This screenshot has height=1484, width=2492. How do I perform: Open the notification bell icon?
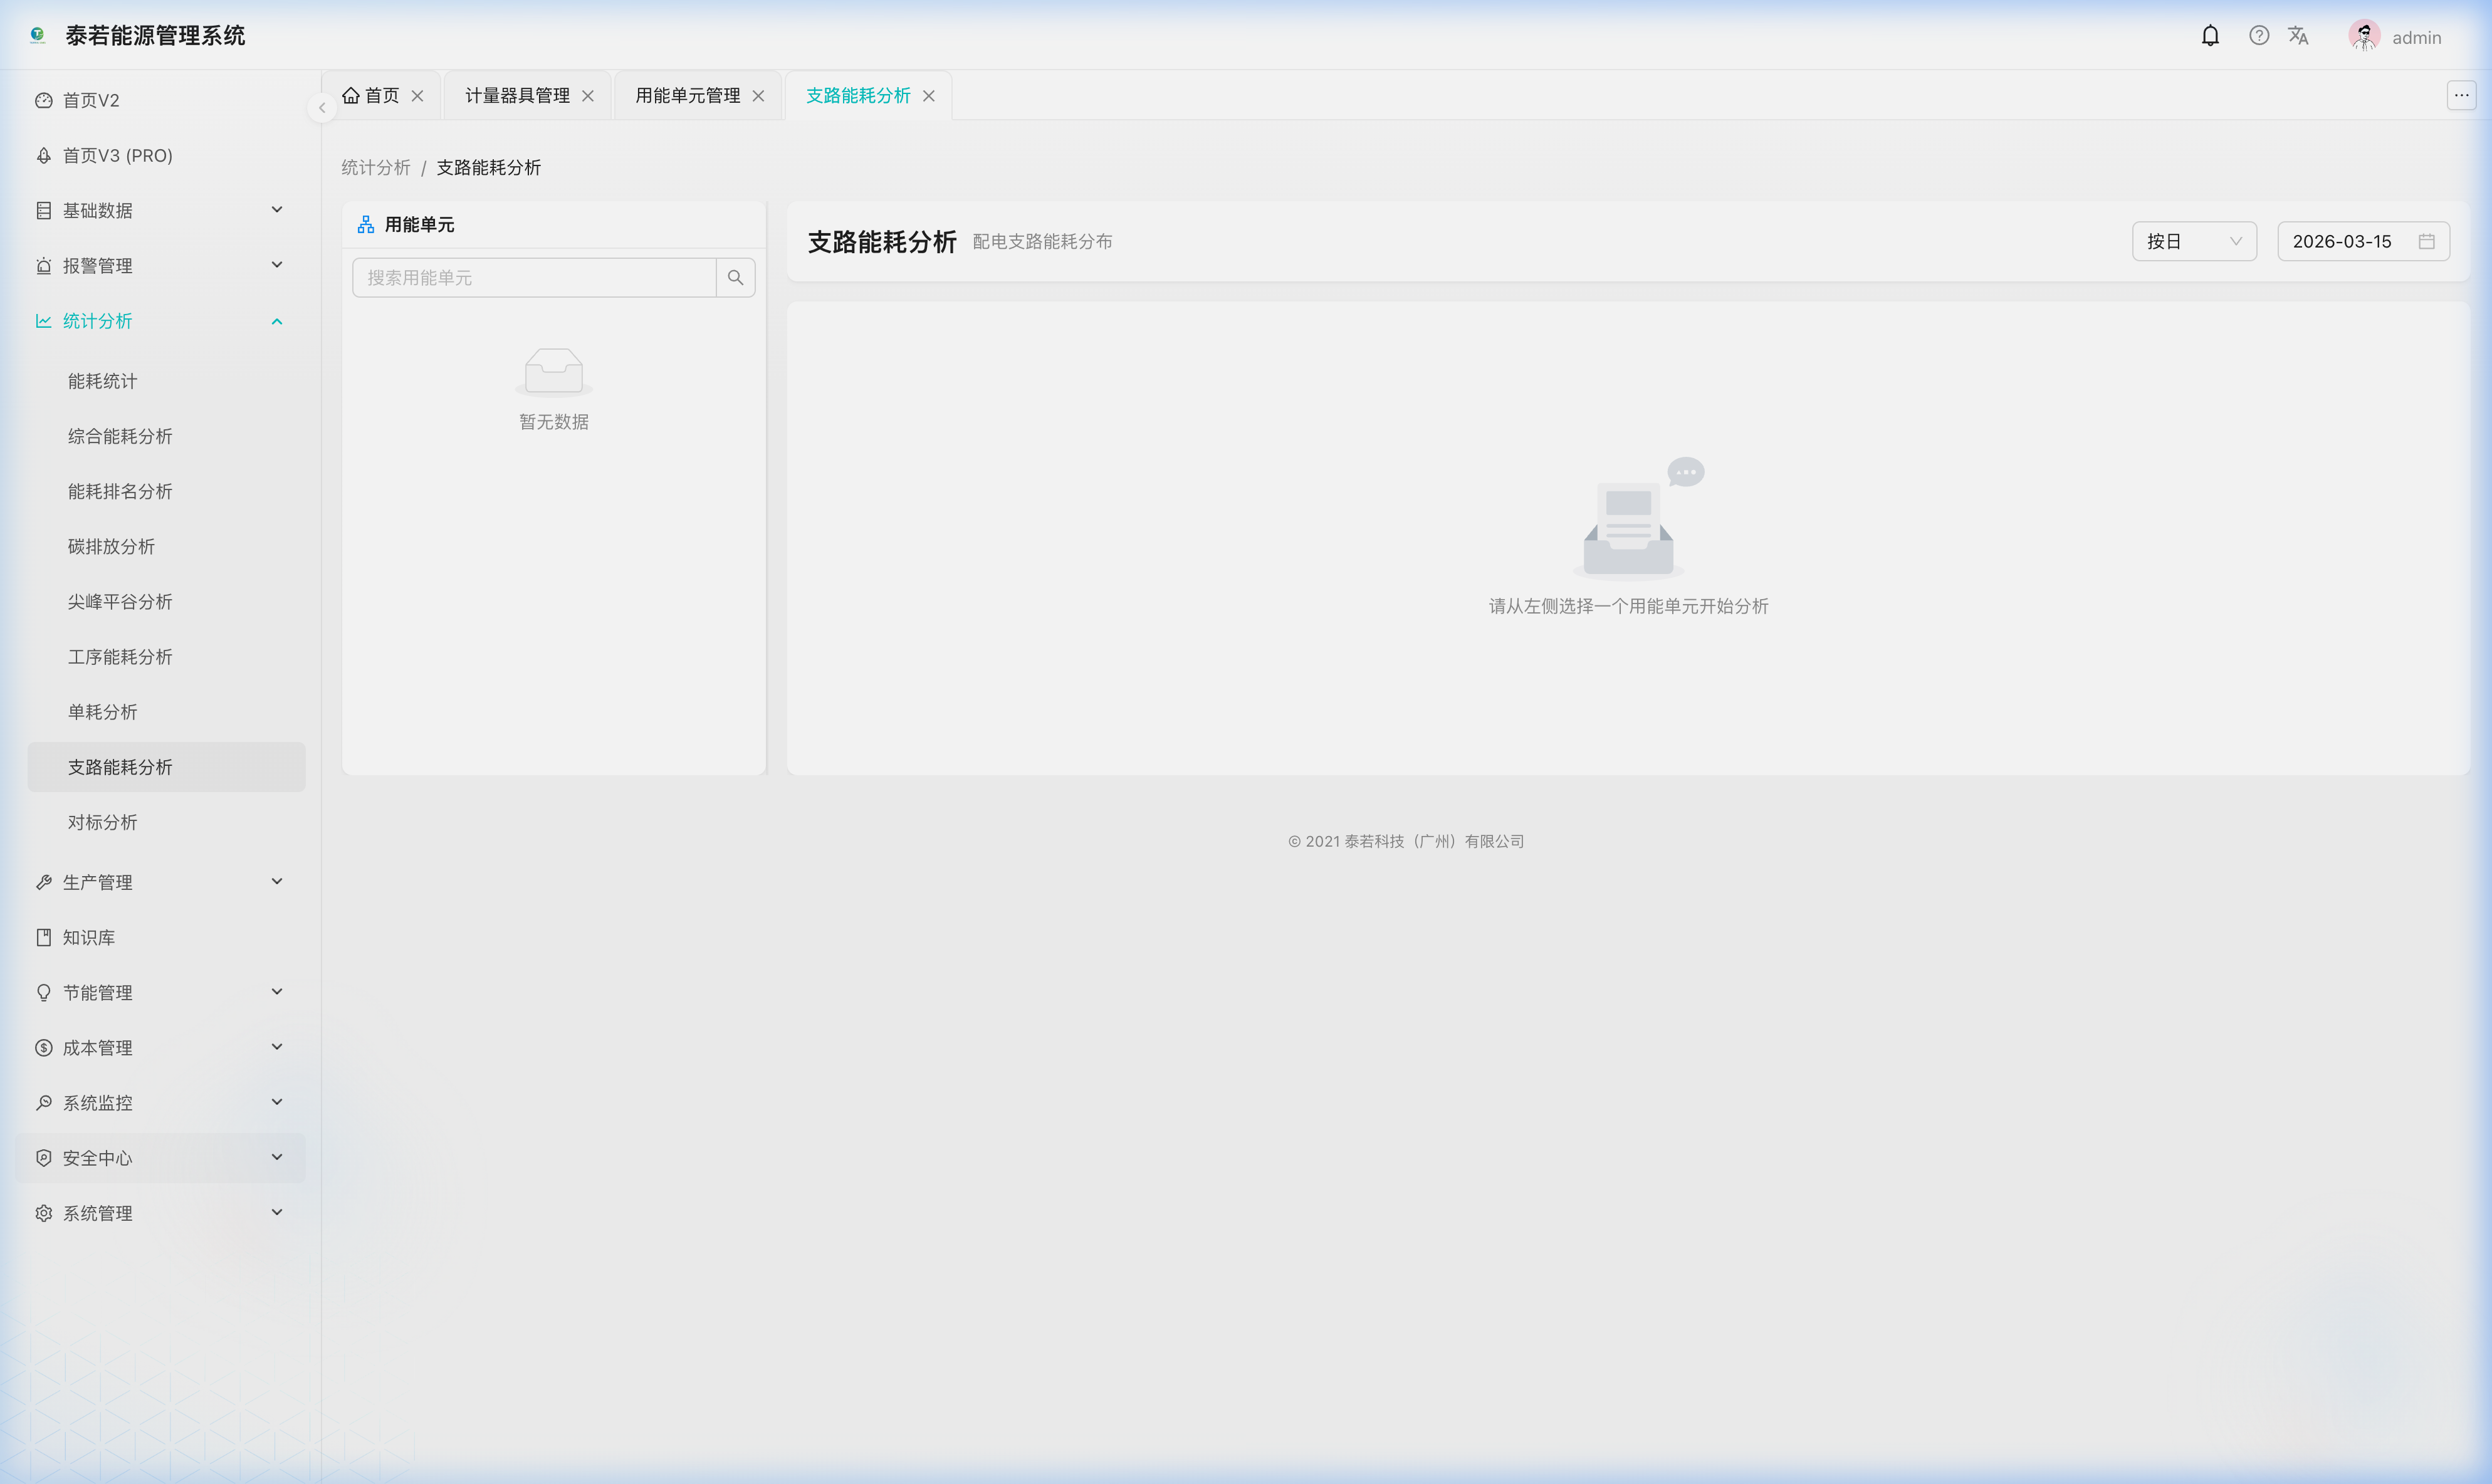point(2210,36)
